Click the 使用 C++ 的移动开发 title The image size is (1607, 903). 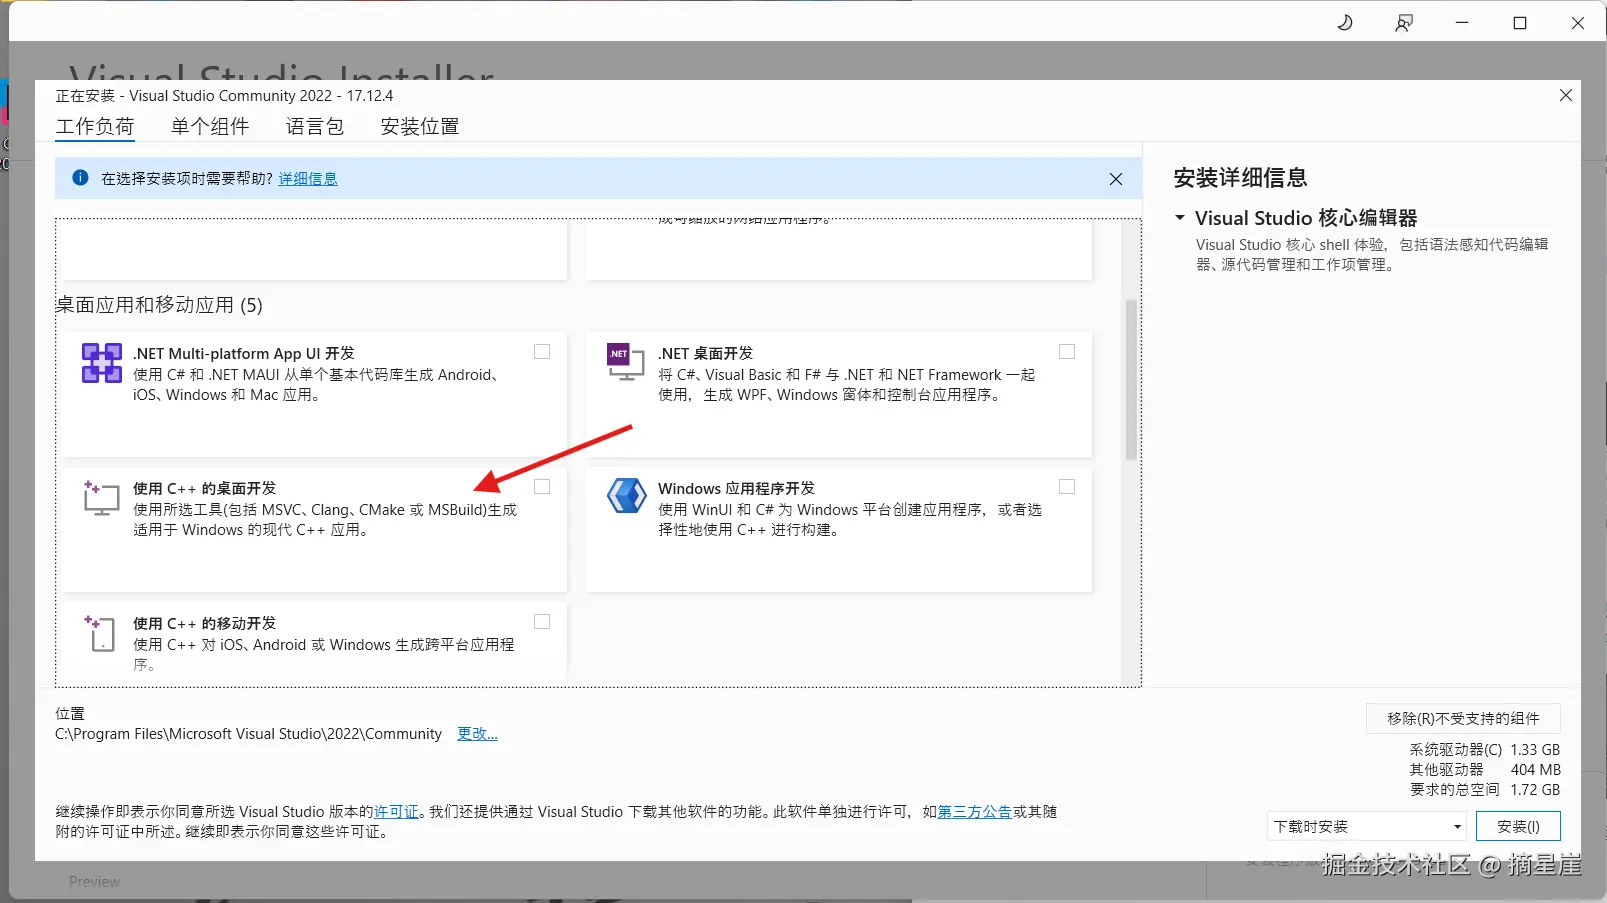[204, 624]
